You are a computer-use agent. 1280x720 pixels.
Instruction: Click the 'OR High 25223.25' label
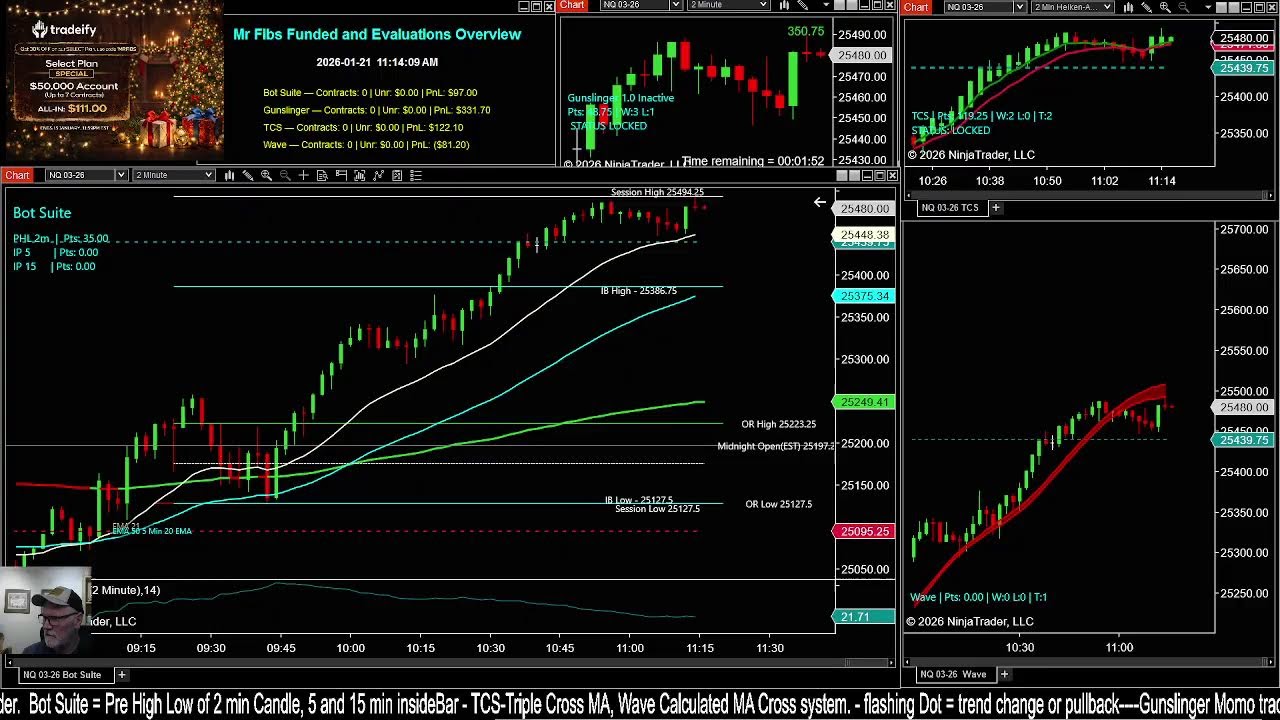(778, 424)
